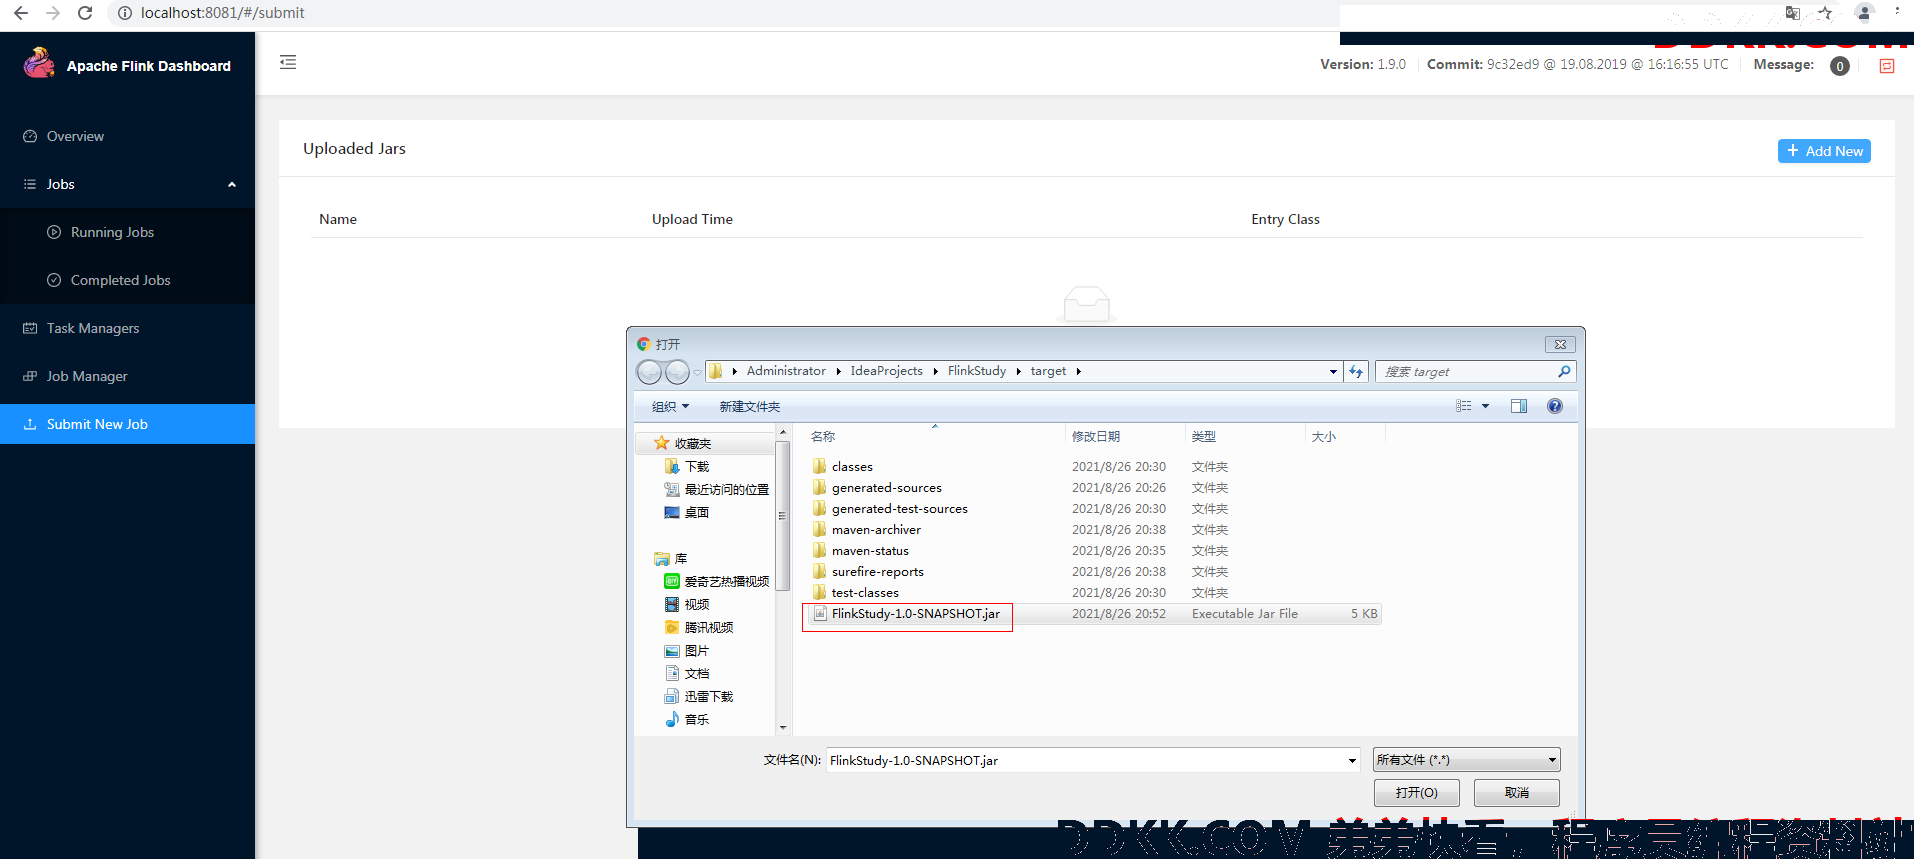Select Submit New Job menu item

click(127, 424)
